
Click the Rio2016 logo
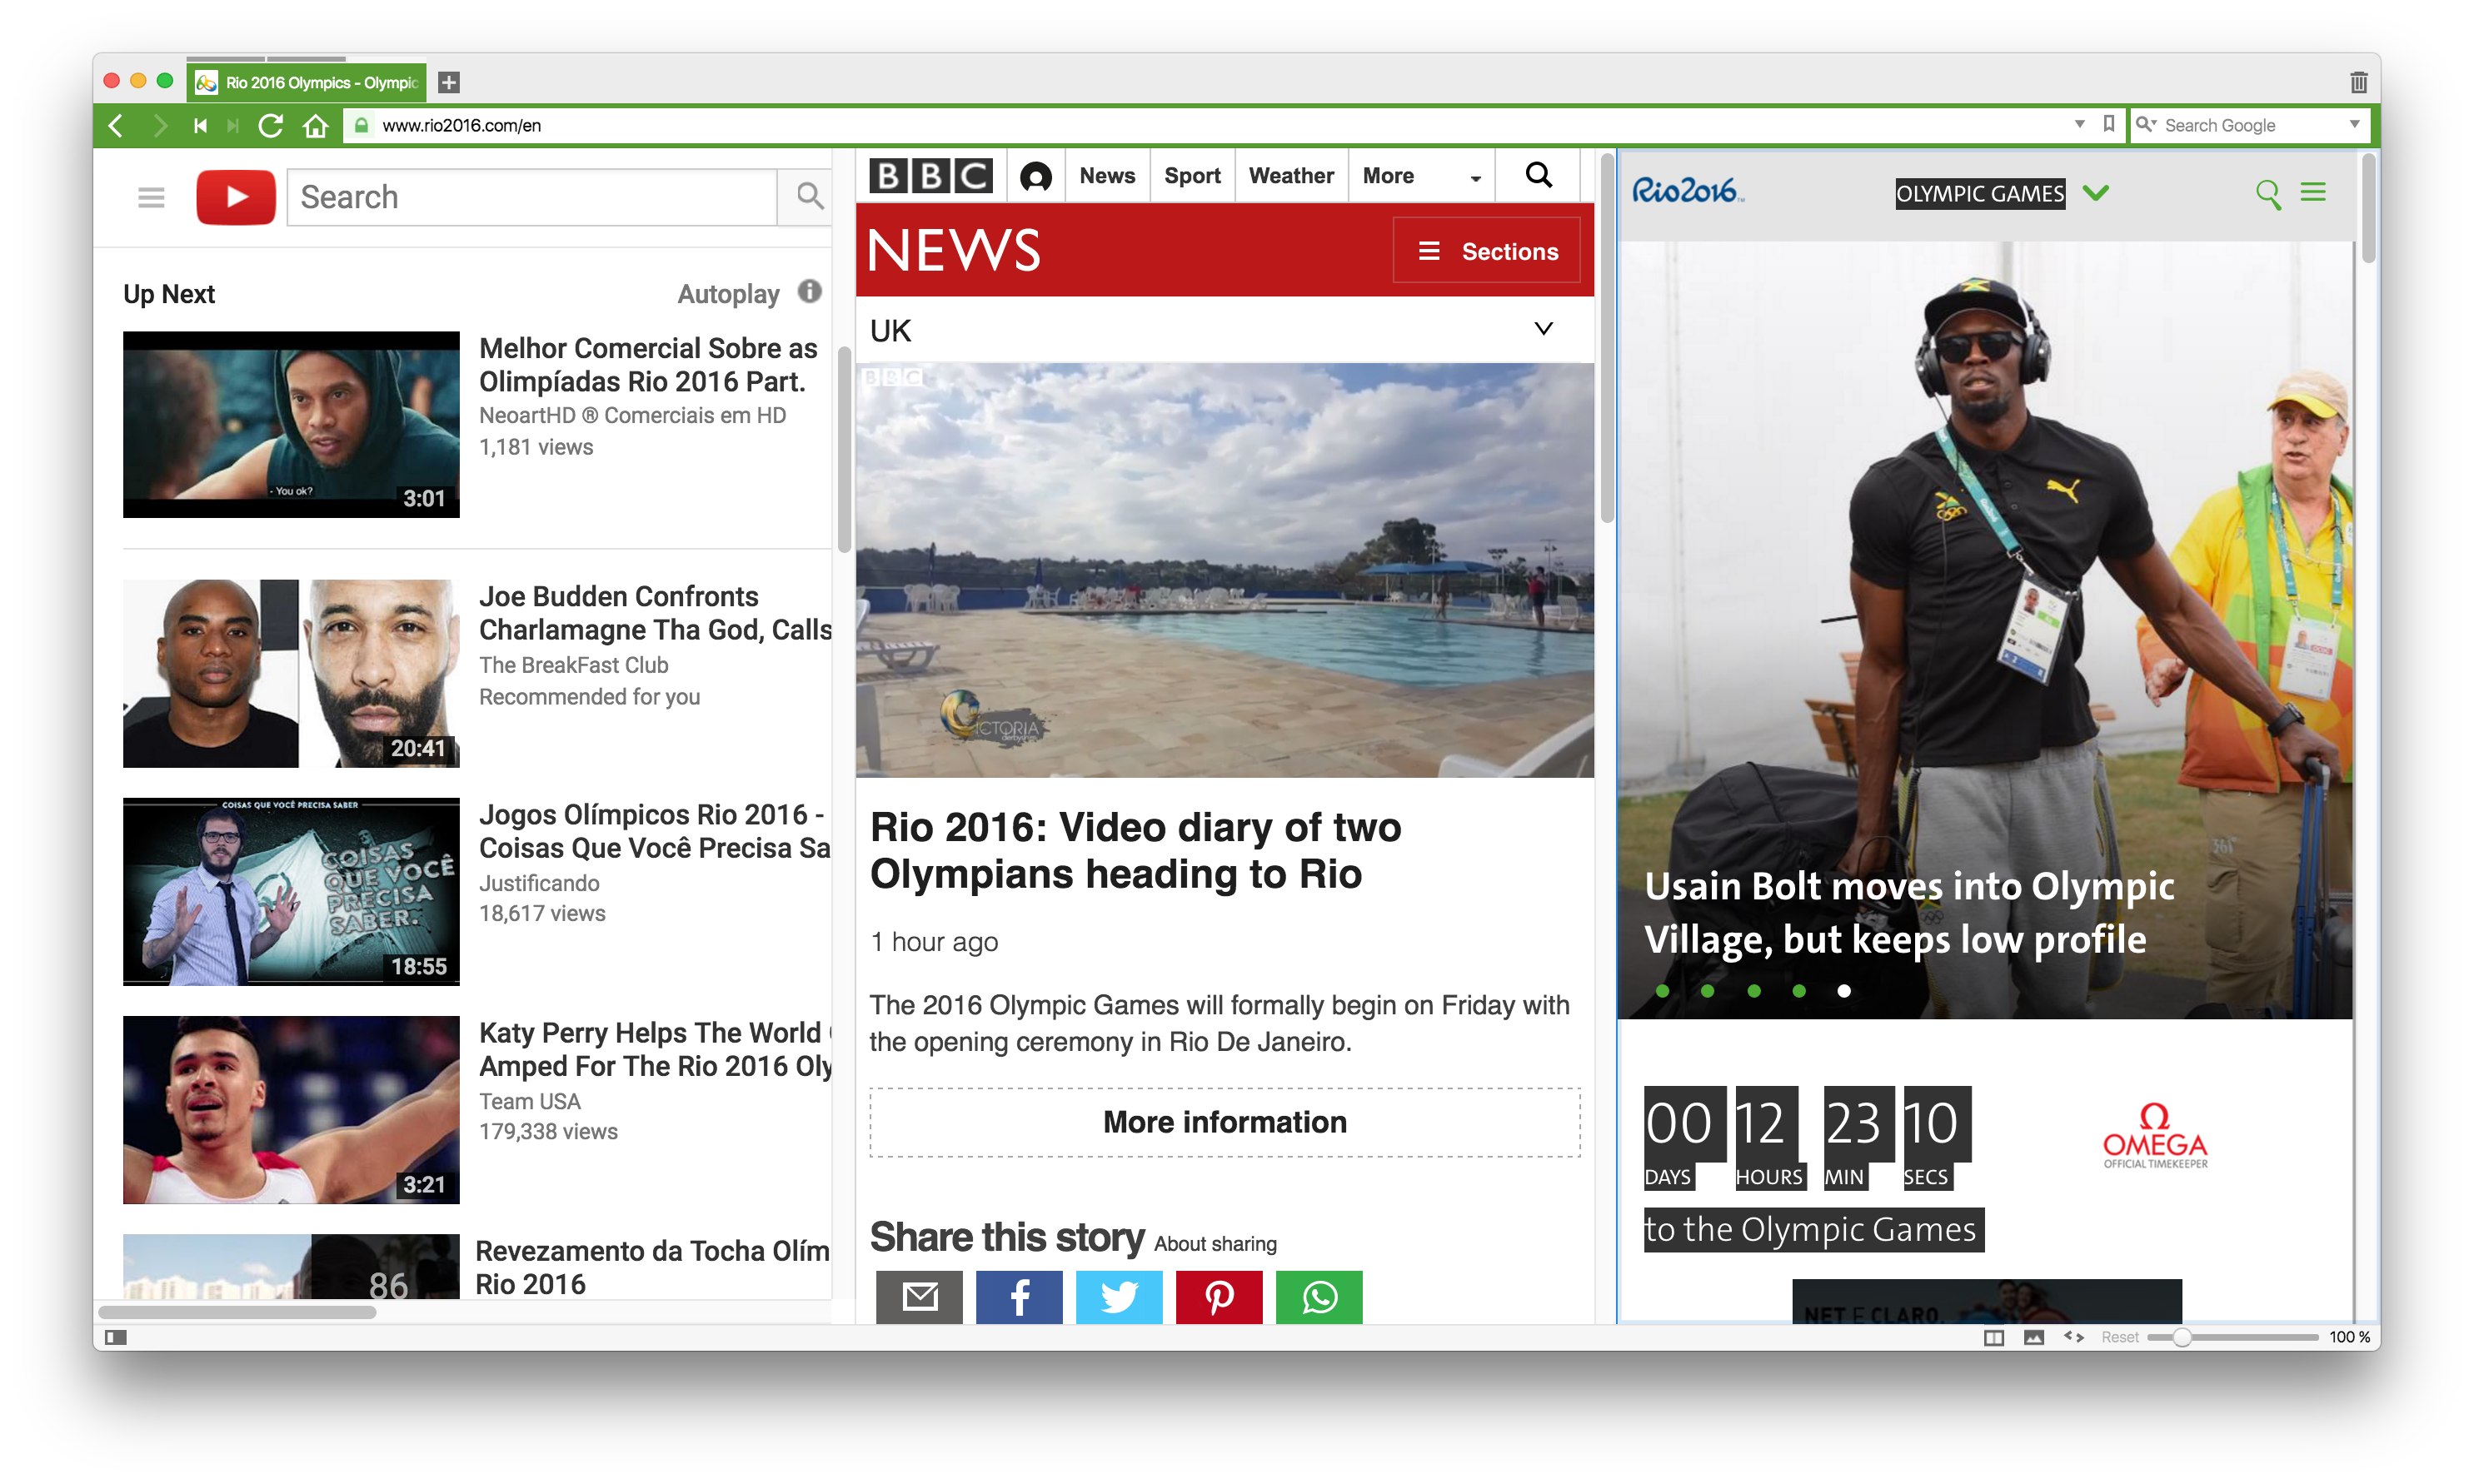click(1687, 191)
